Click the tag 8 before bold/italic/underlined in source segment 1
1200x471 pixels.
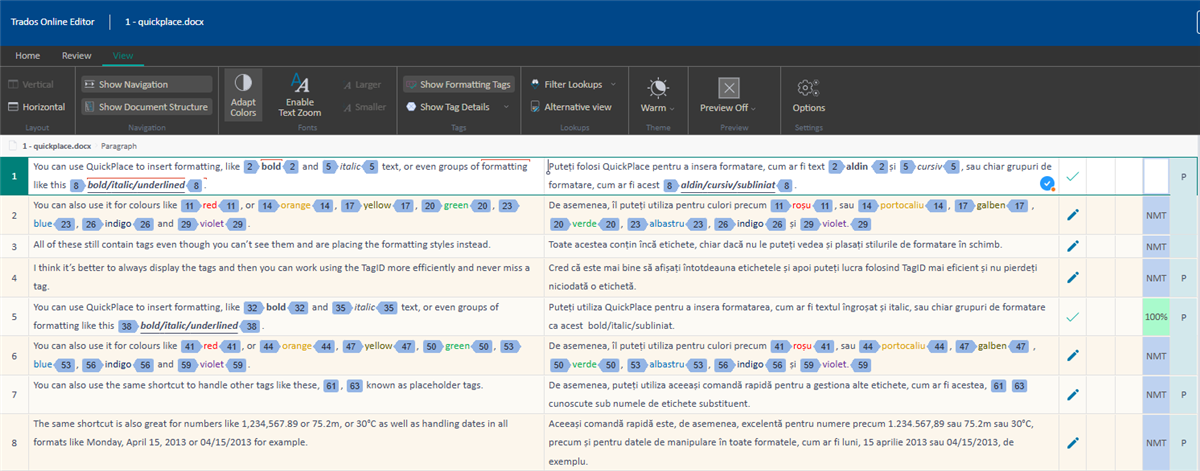76,185
